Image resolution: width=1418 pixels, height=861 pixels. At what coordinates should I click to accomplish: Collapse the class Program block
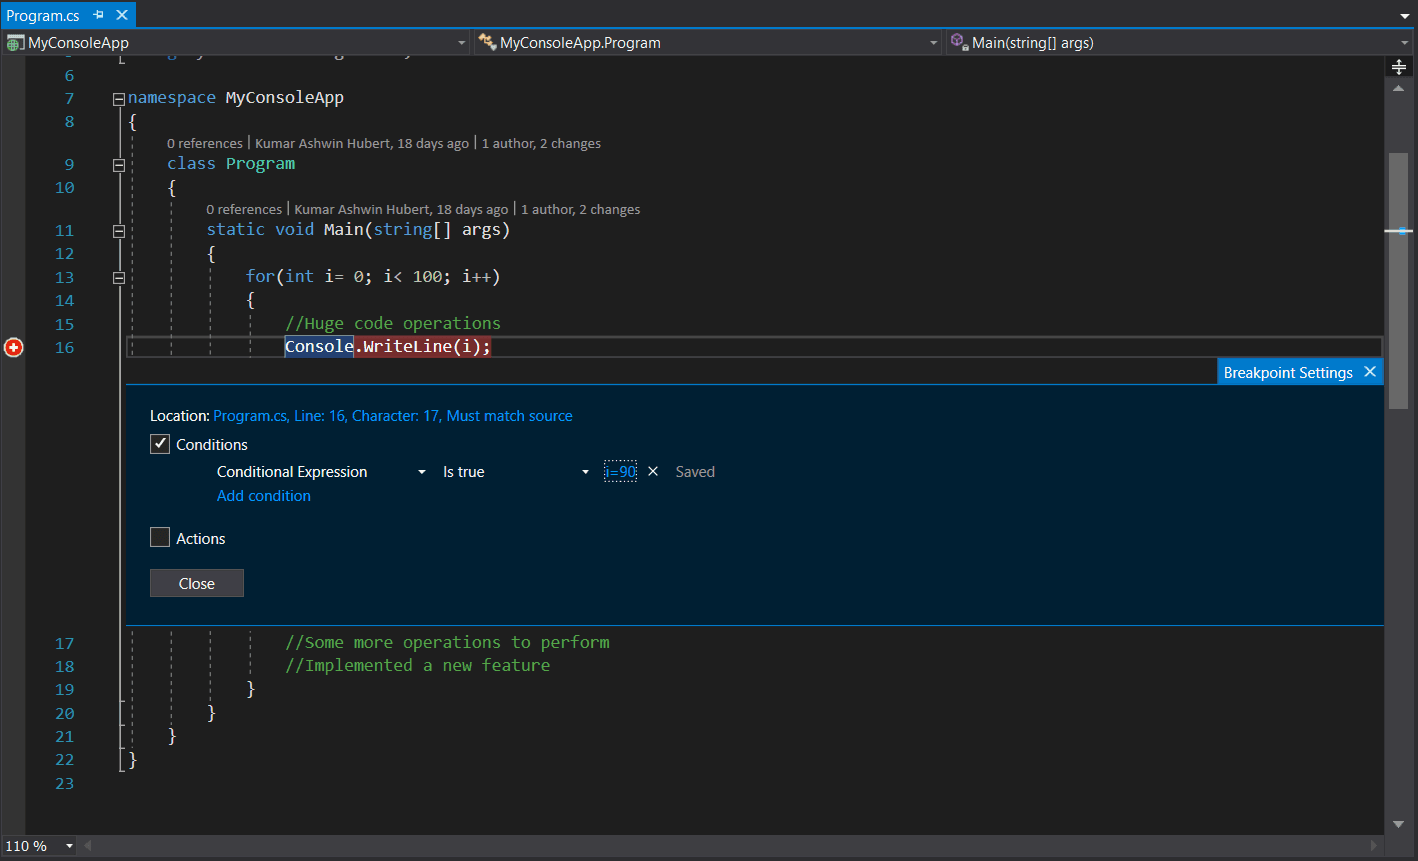119,165
